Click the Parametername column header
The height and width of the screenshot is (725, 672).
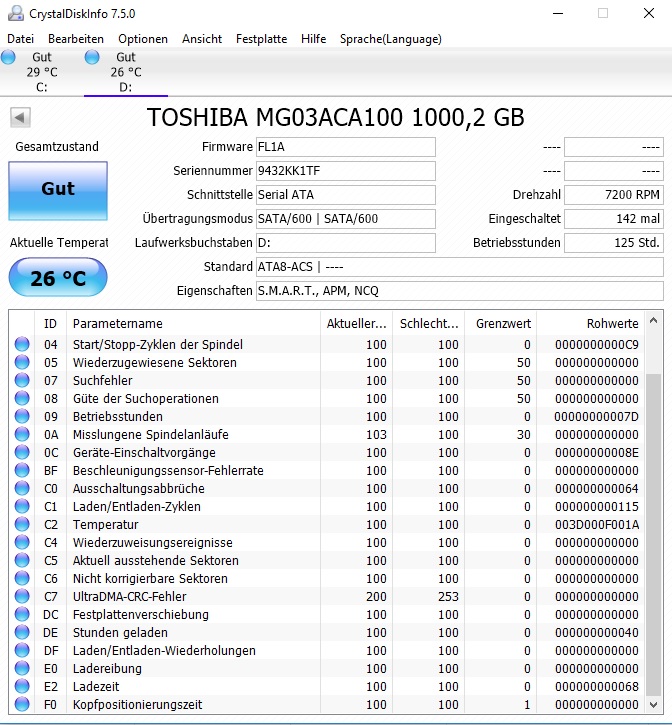193,324
